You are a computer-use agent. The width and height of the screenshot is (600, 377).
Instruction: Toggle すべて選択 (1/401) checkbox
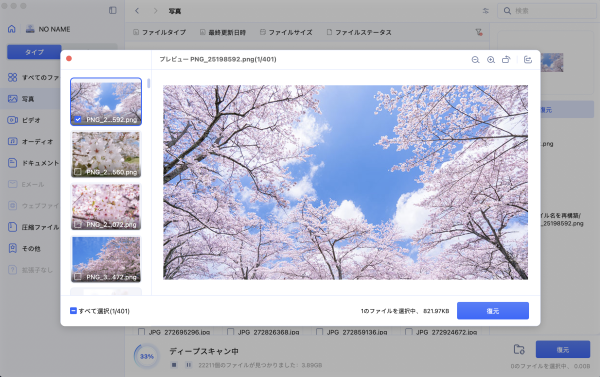pos(73,310)
